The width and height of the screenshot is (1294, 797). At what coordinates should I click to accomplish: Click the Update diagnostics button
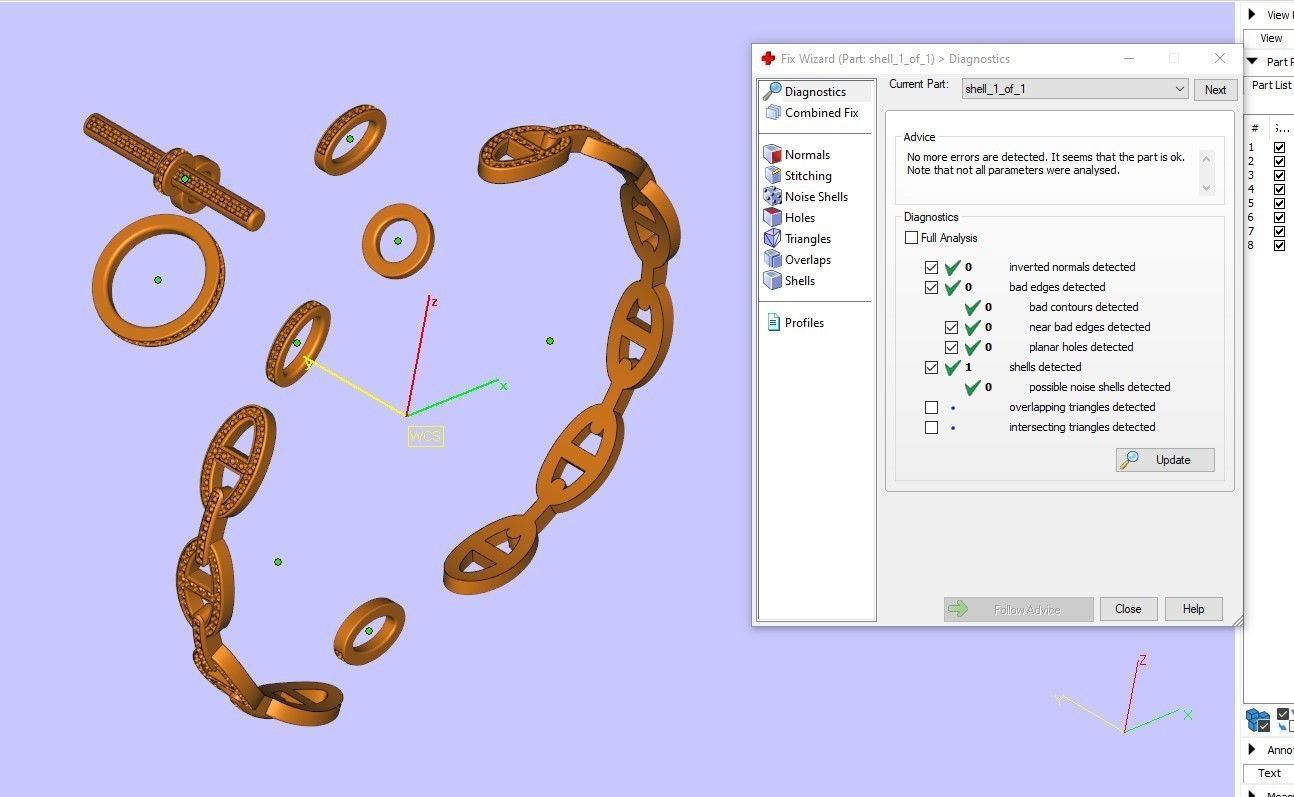[1165, 460]
